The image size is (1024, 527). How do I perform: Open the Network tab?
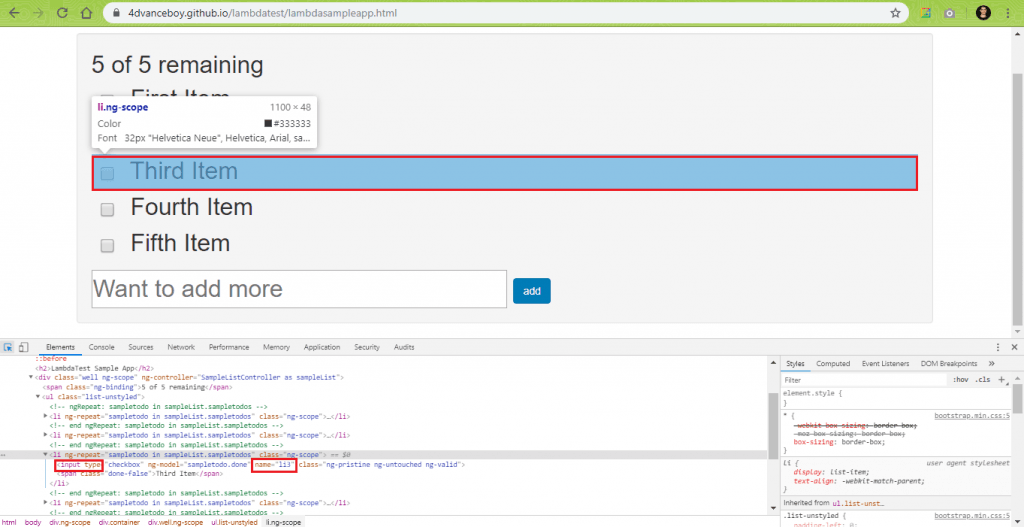(181, 347)
